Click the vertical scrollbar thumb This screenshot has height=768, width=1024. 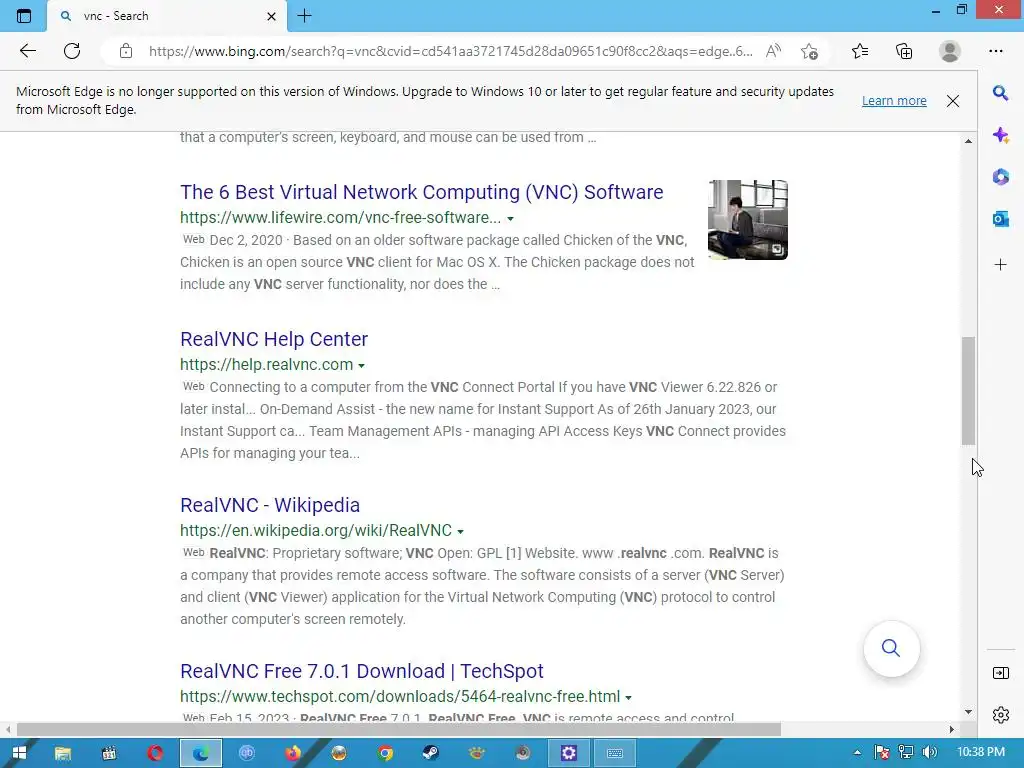968,391
